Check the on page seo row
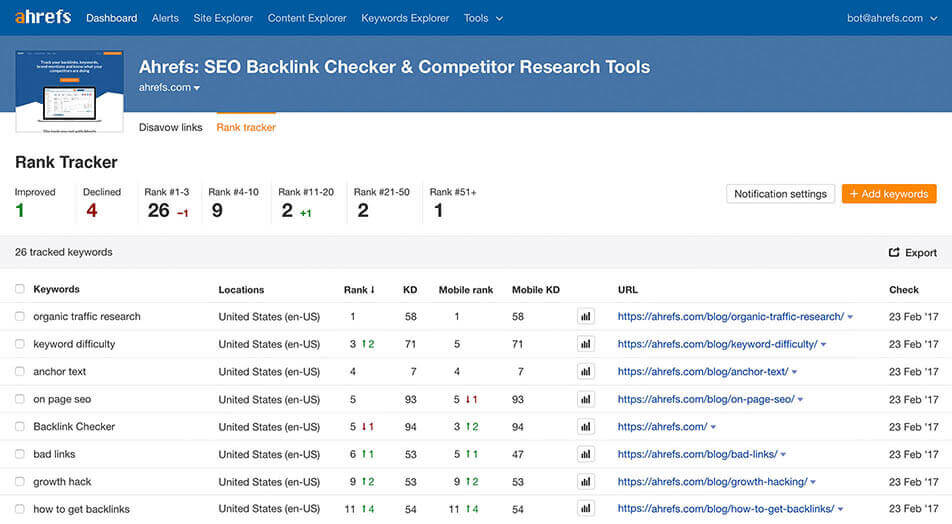The height and width of the screenshot is (524, 952). point(20,399)
